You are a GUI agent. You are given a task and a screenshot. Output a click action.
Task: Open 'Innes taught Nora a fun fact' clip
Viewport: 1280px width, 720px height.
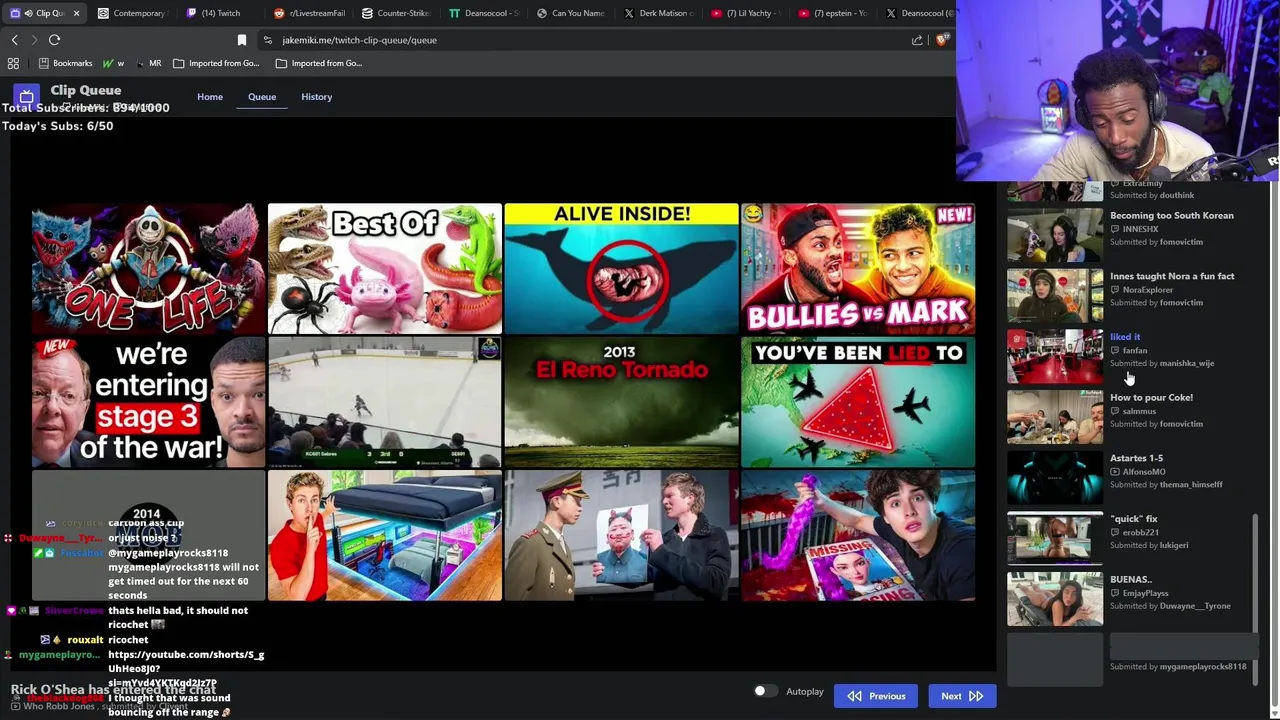(1172, 276)
